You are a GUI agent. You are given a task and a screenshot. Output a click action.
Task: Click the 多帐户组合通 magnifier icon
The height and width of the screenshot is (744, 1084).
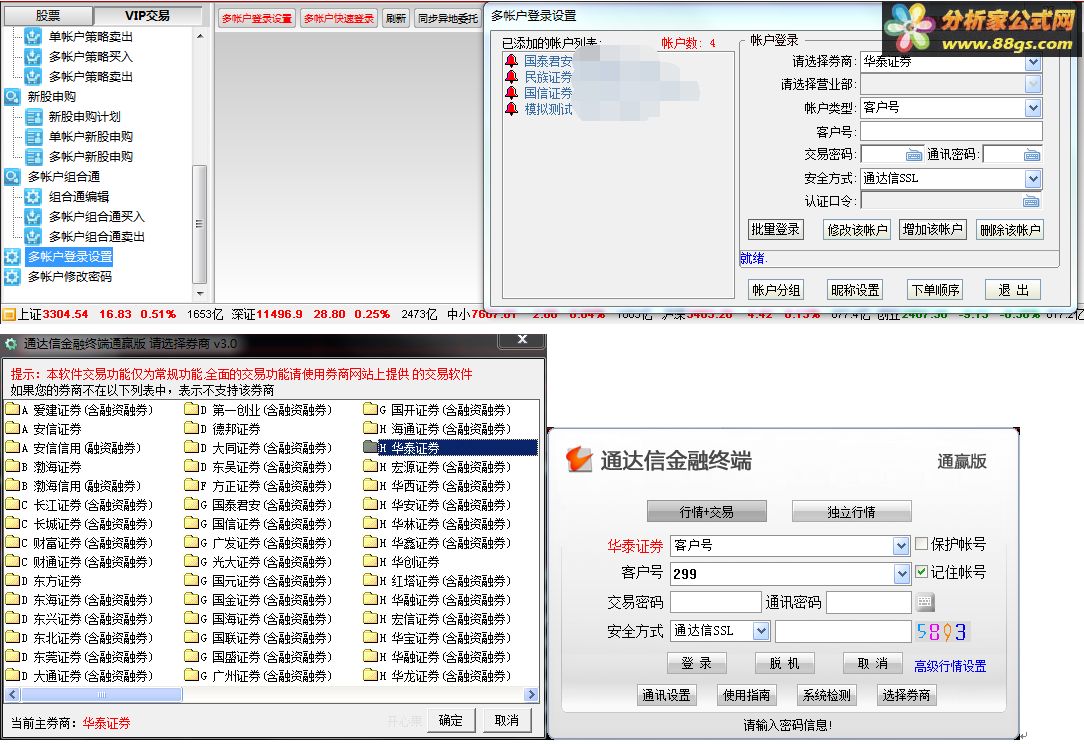[12, 177]
